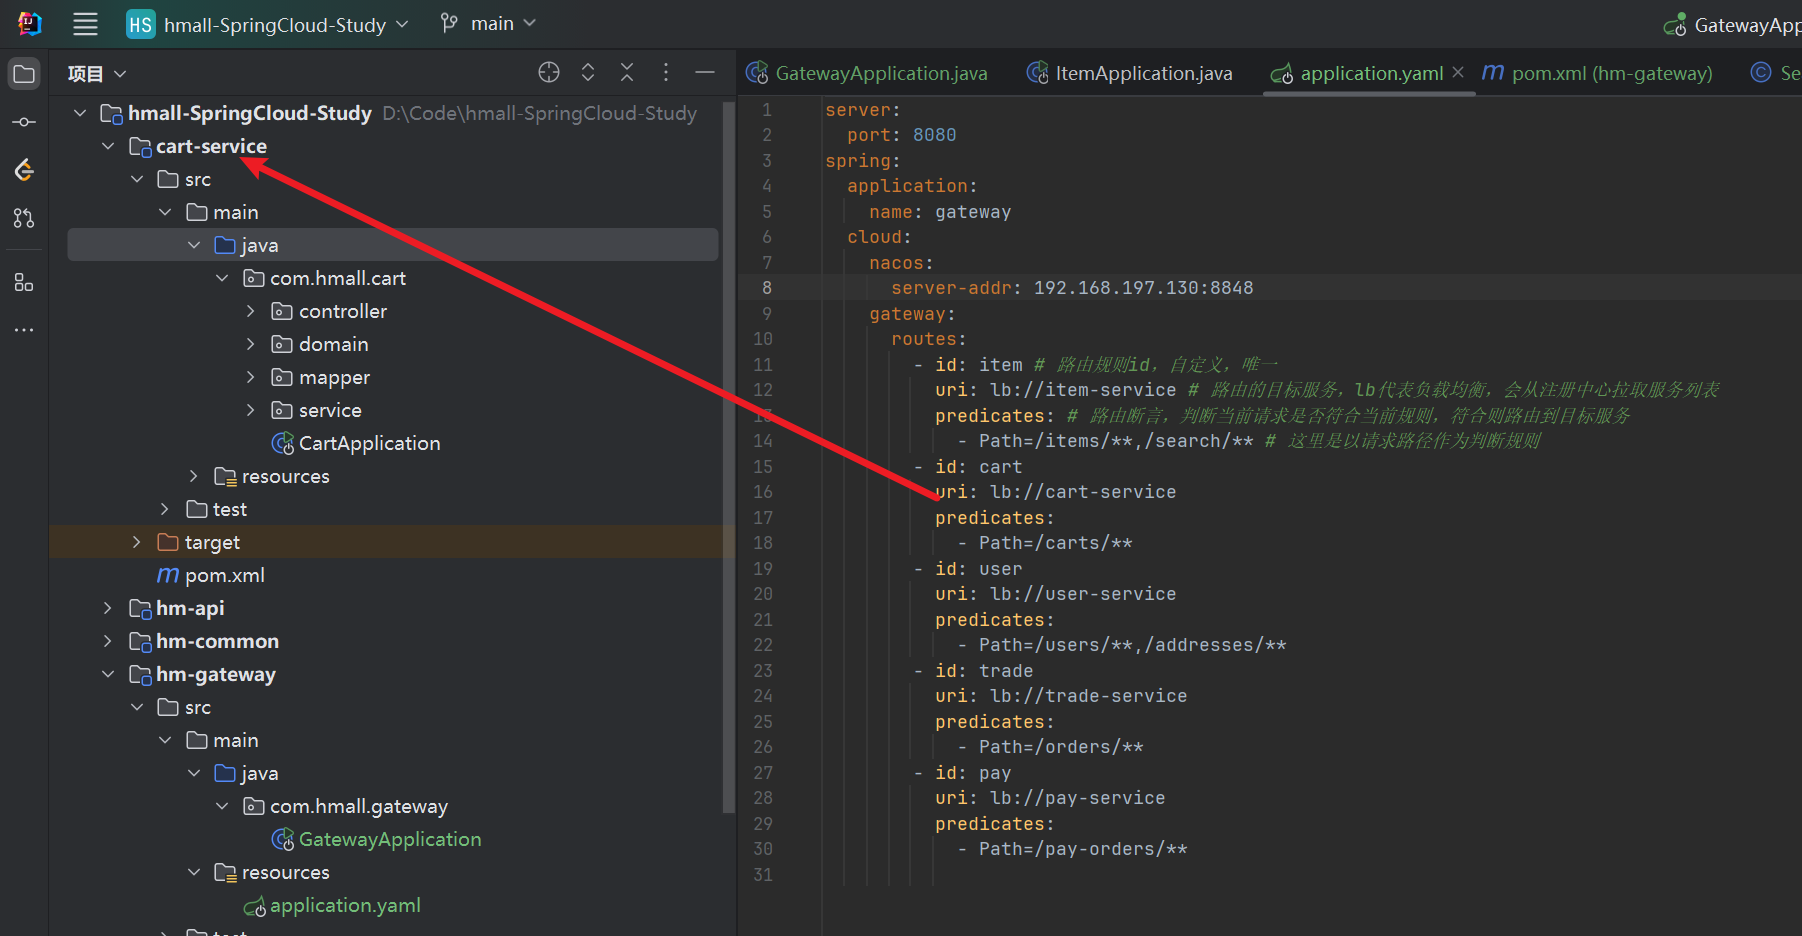The height and width of the screenshot is (936, 1802).
Task: Click line number 8 in gutter
Action: click(767, 288)
